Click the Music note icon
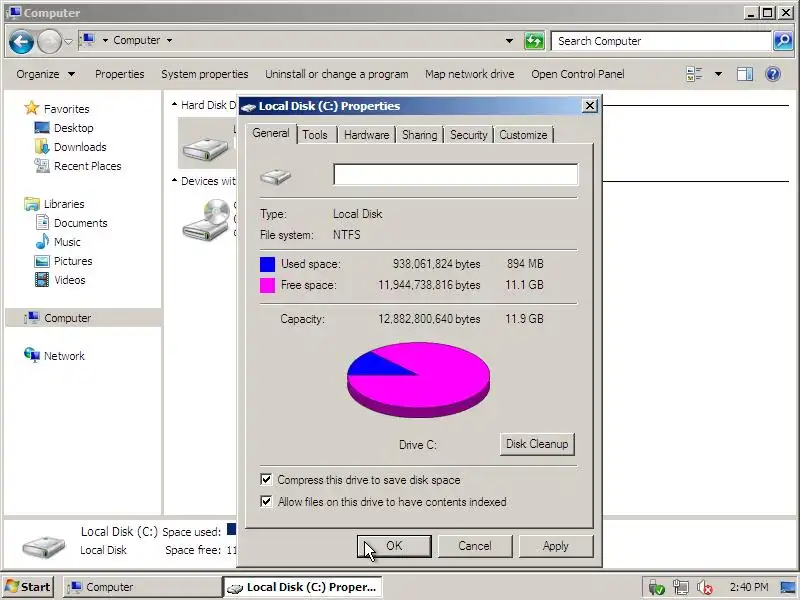Image resolution: width=800 pixels, height=600 pixels. click(42, 241)
